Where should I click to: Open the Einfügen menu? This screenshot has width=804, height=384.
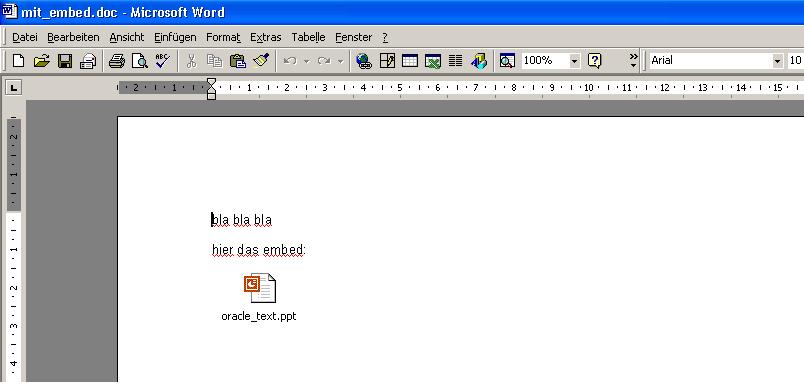tap(175, 37)
